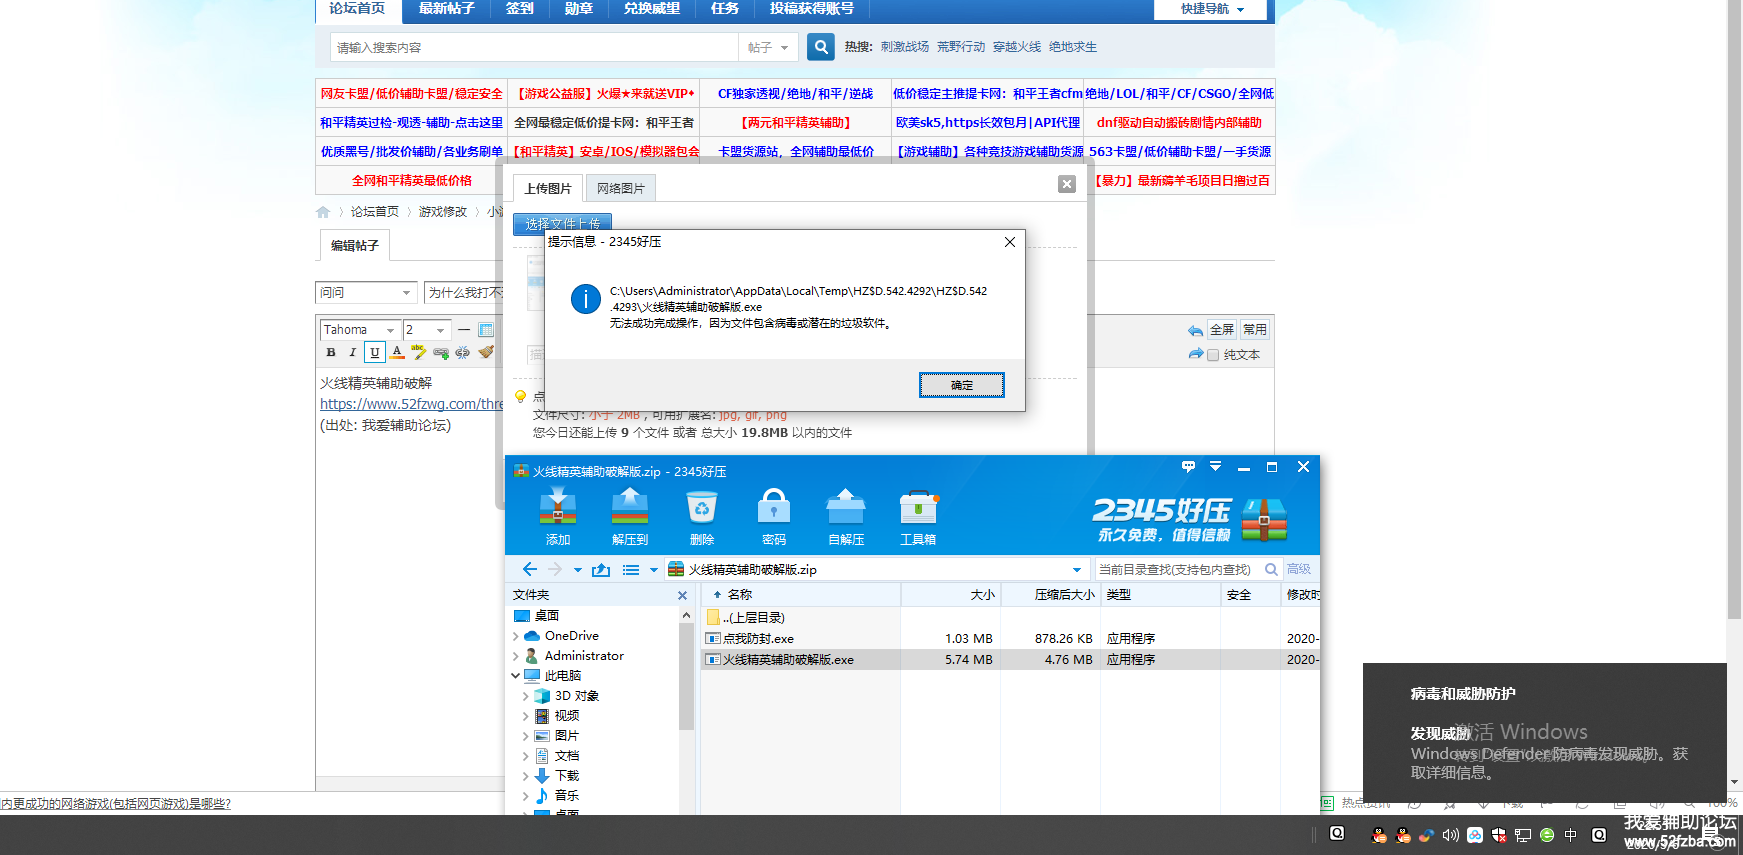Screen dimensions: 1743x855
Task: Click the Windows Defender shield tray icon
Action: pyautogui.click(x=1498, y=835)
